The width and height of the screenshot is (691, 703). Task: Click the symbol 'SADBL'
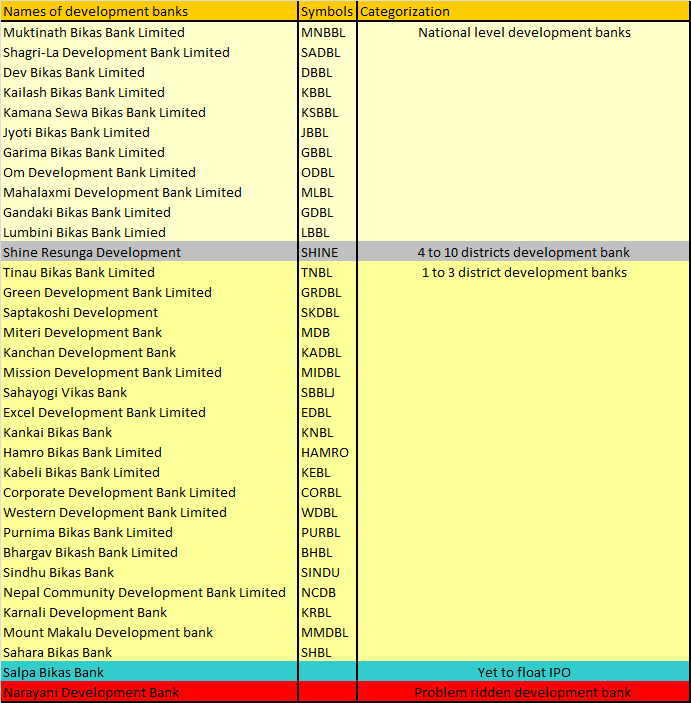[x=327, y=52]
